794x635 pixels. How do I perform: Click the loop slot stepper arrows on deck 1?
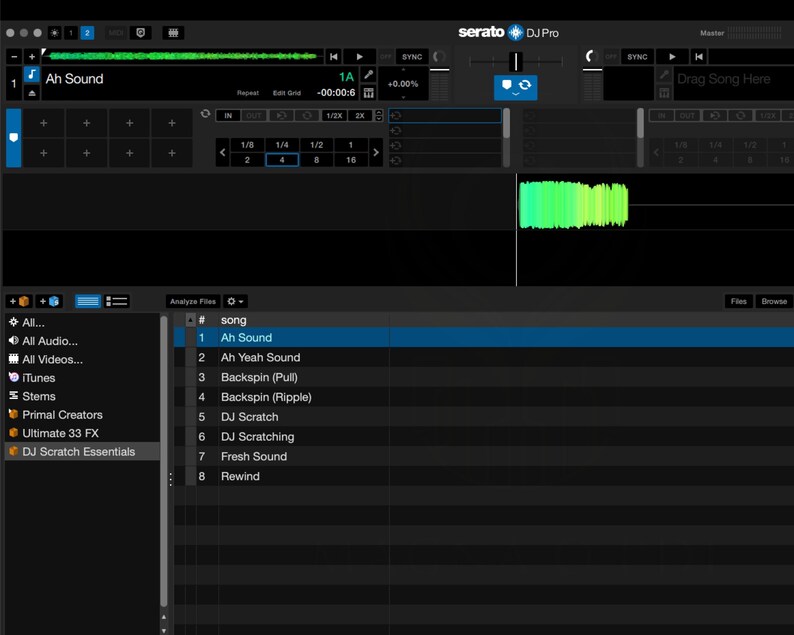379,115
